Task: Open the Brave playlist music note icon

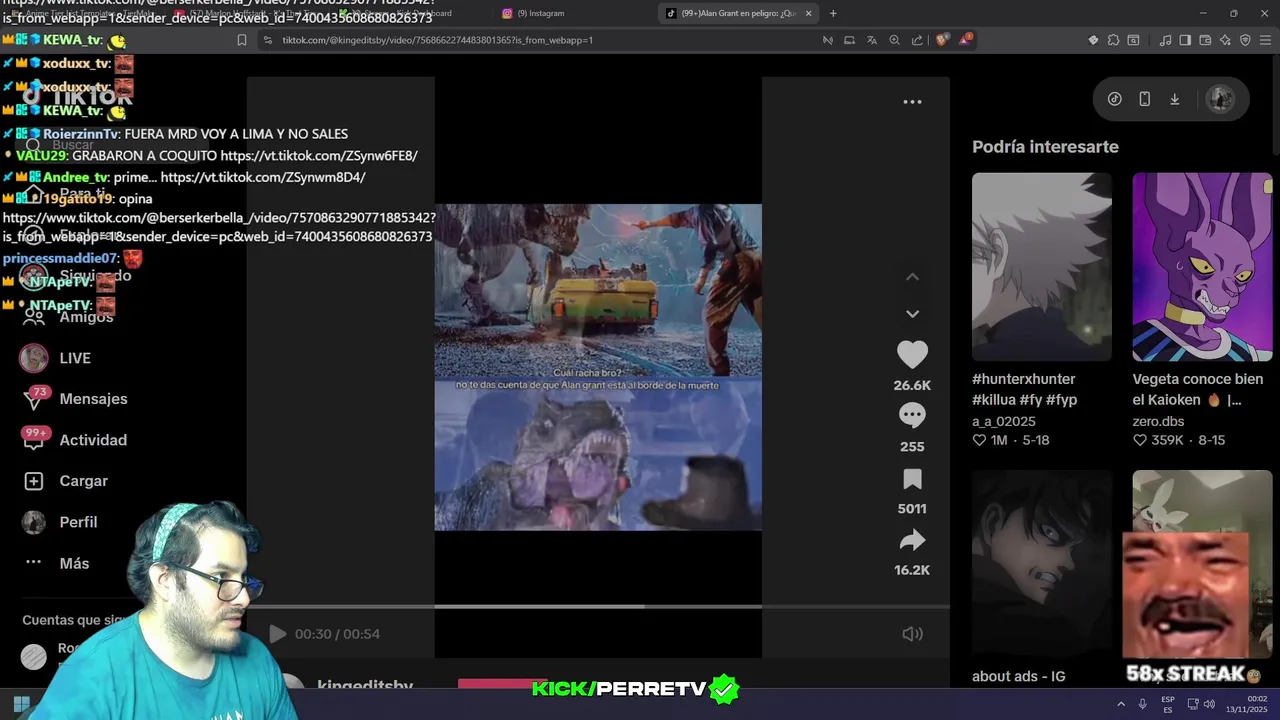Action: 1166,40
